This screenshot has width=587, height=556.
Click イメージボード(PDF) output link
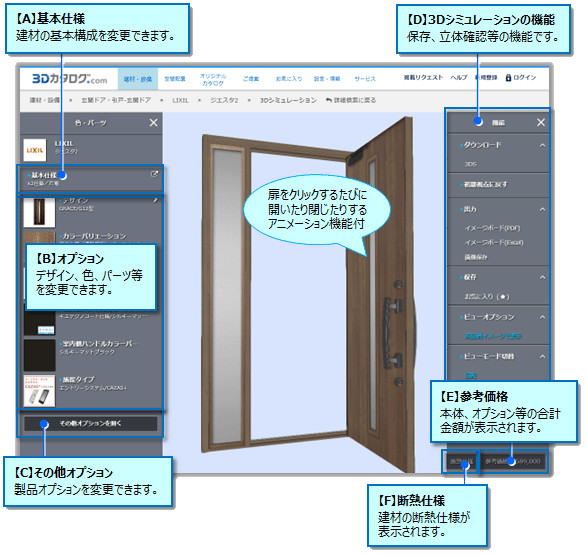492,228
